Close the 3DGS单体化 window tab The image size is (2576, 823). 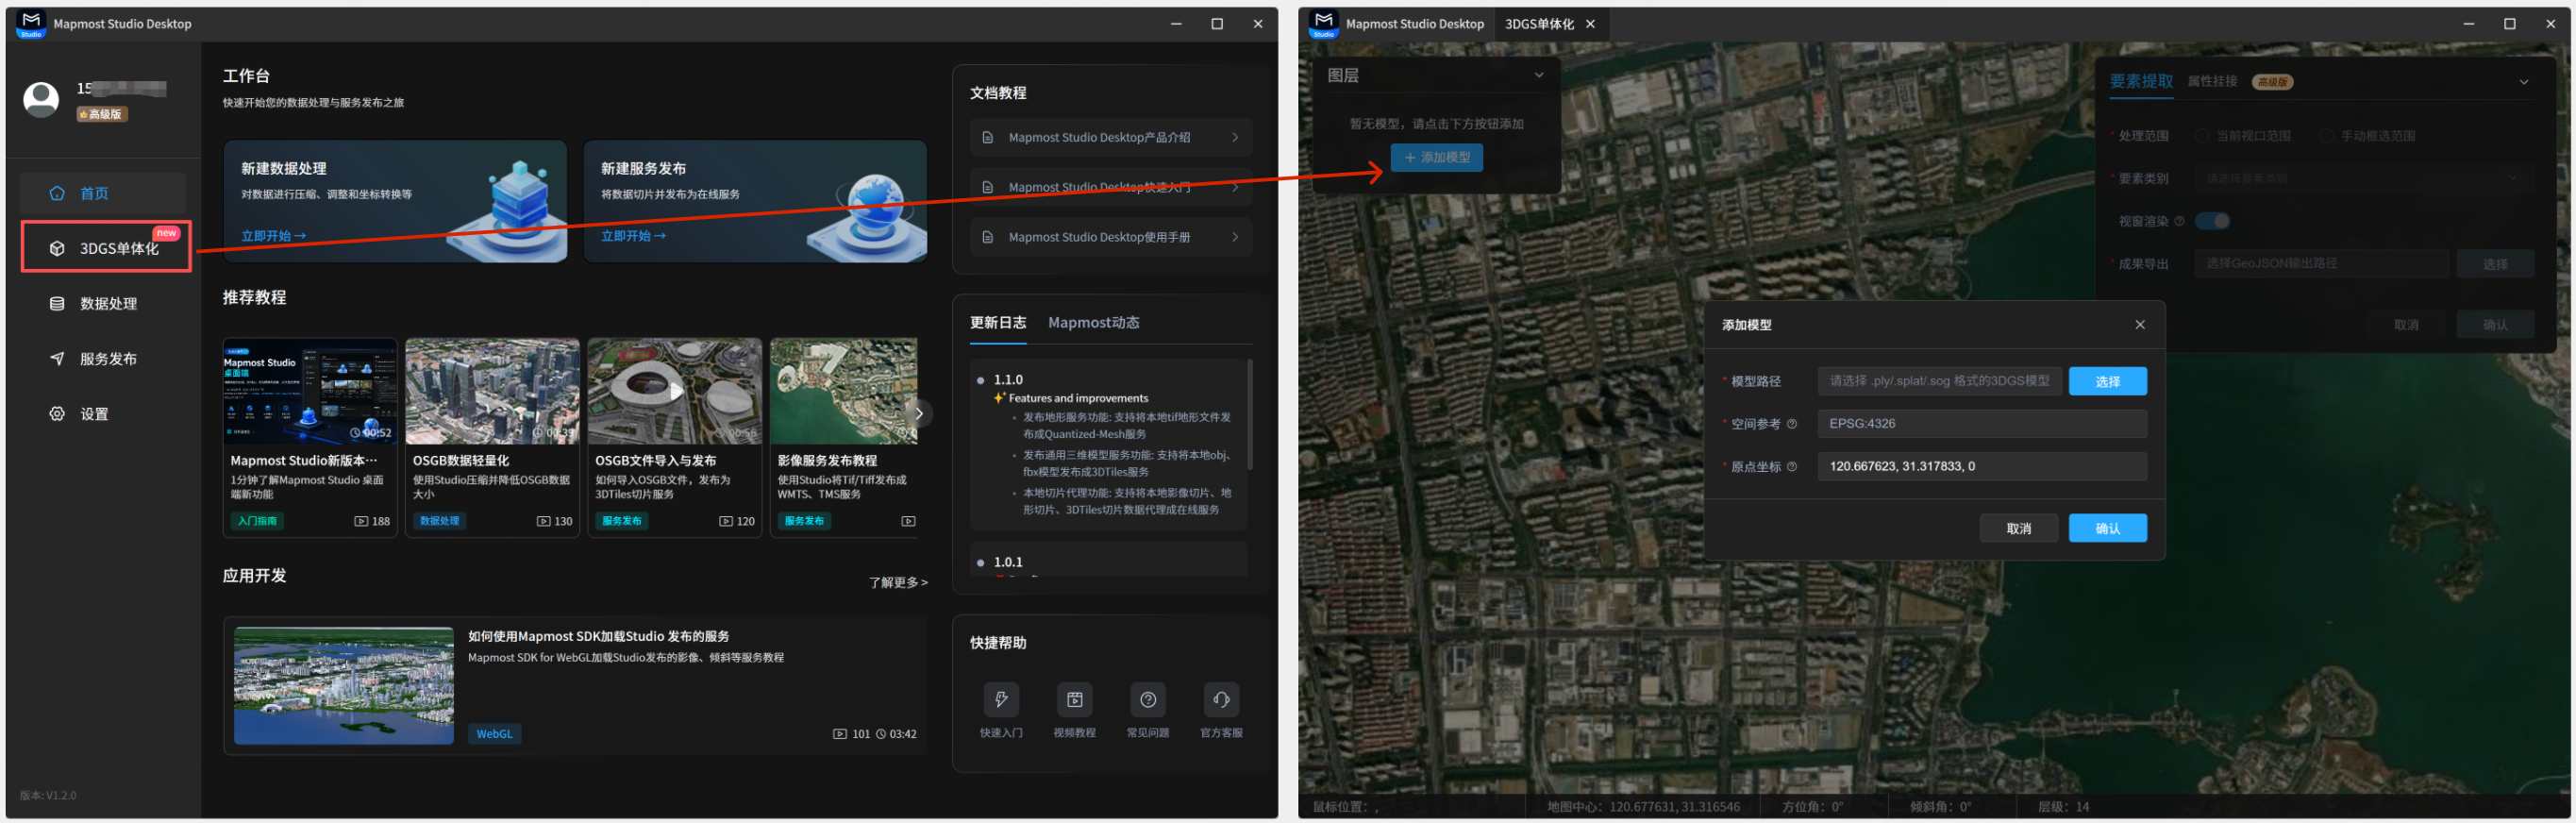pos(1590,24)
